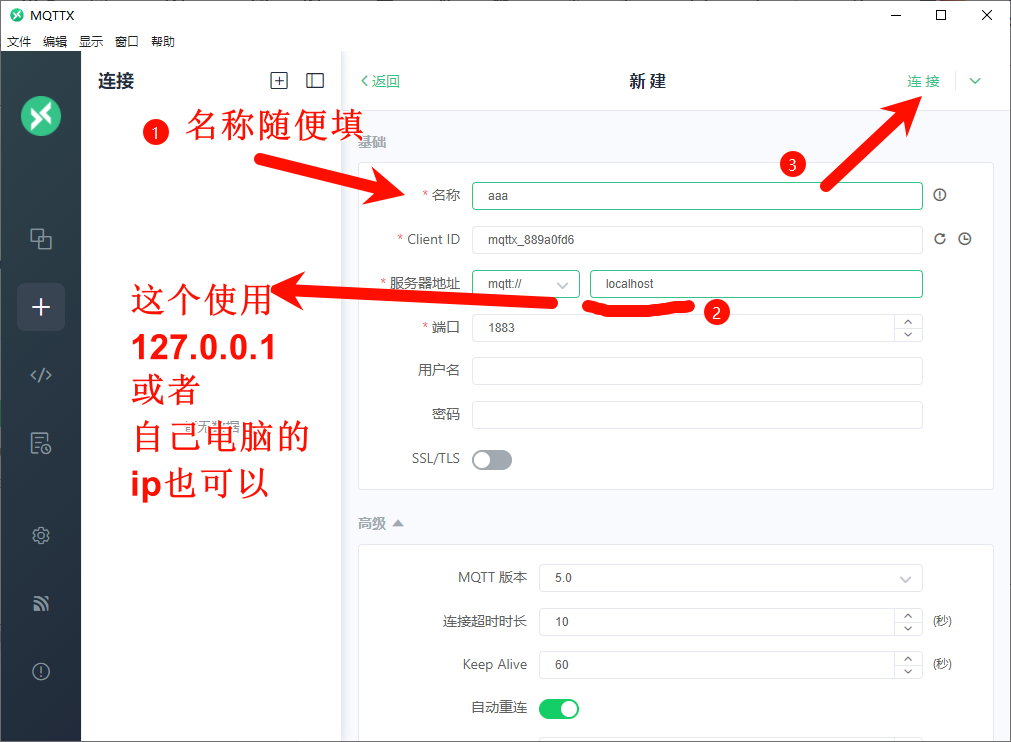Open the 帮助 menu
This screenshot has width=1011, height=742.
point(162,41)
